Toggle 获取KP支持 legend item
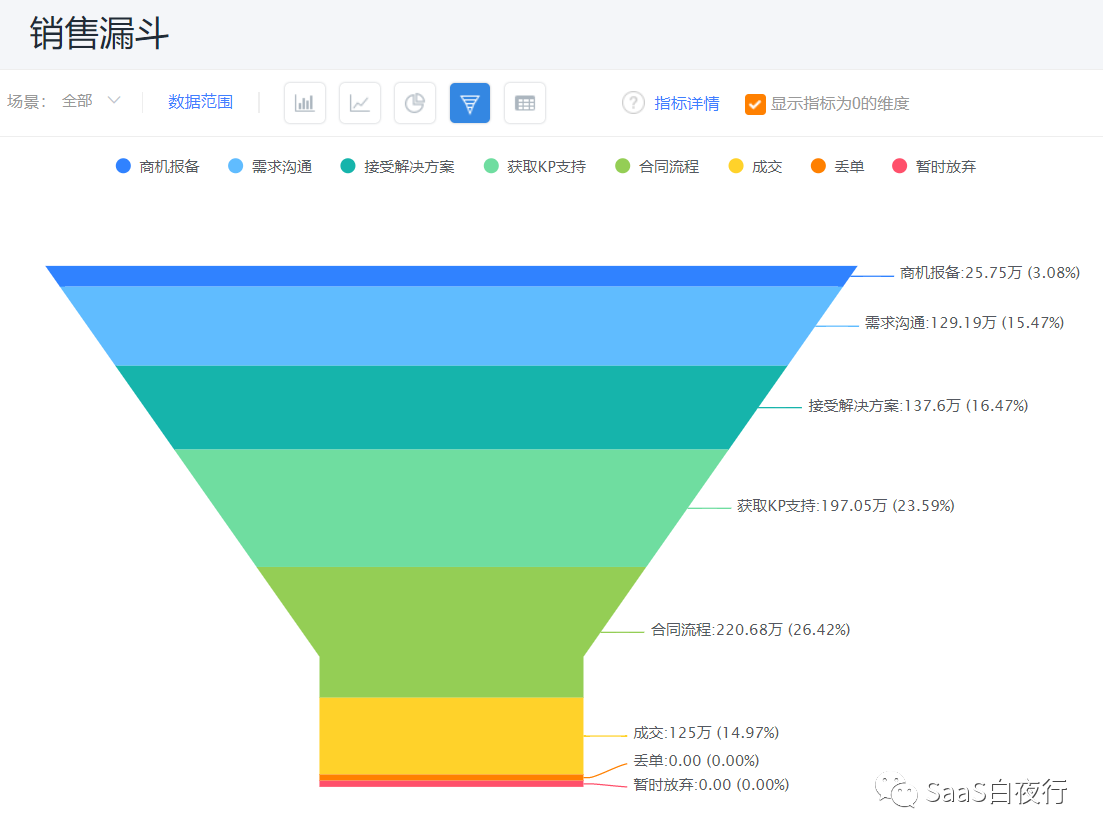This screenshot has width=1103, height=840. [535, 167]
